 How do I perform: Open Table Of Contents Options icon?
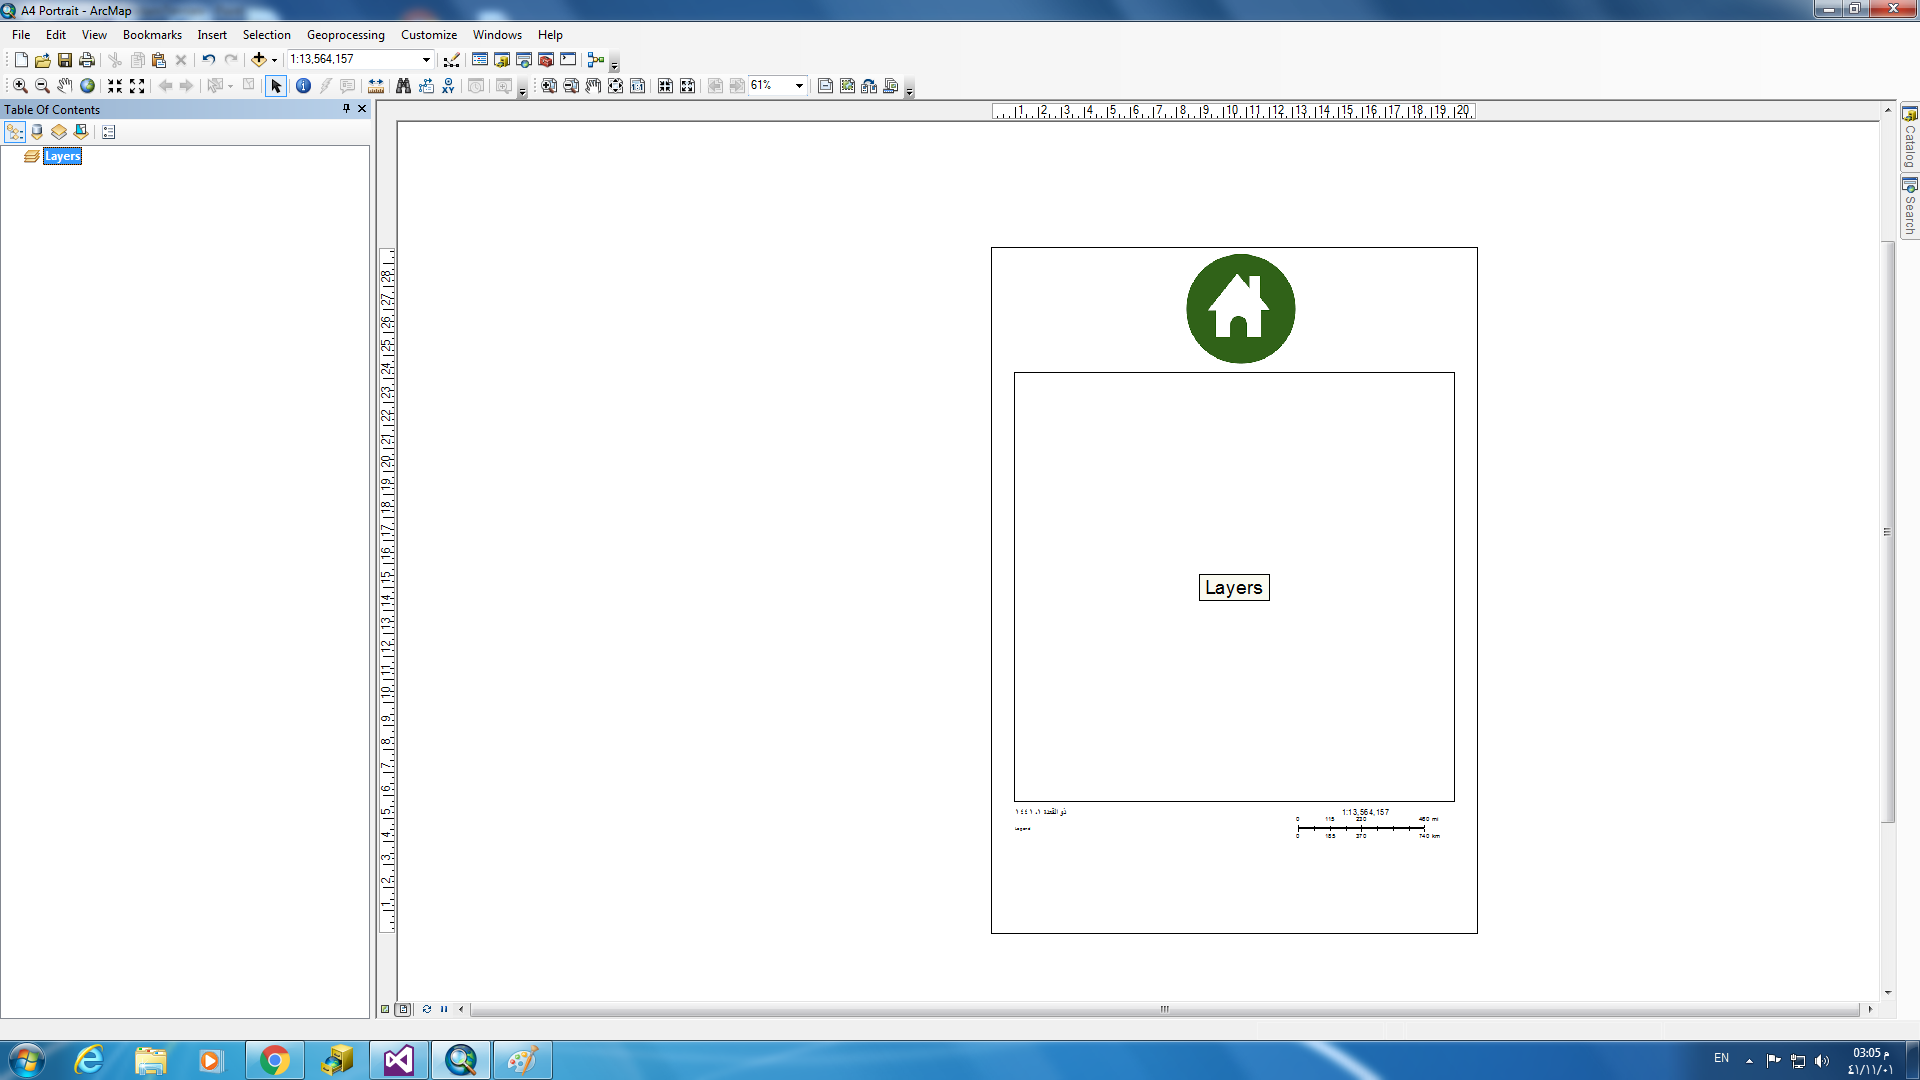tap(109, 132)
